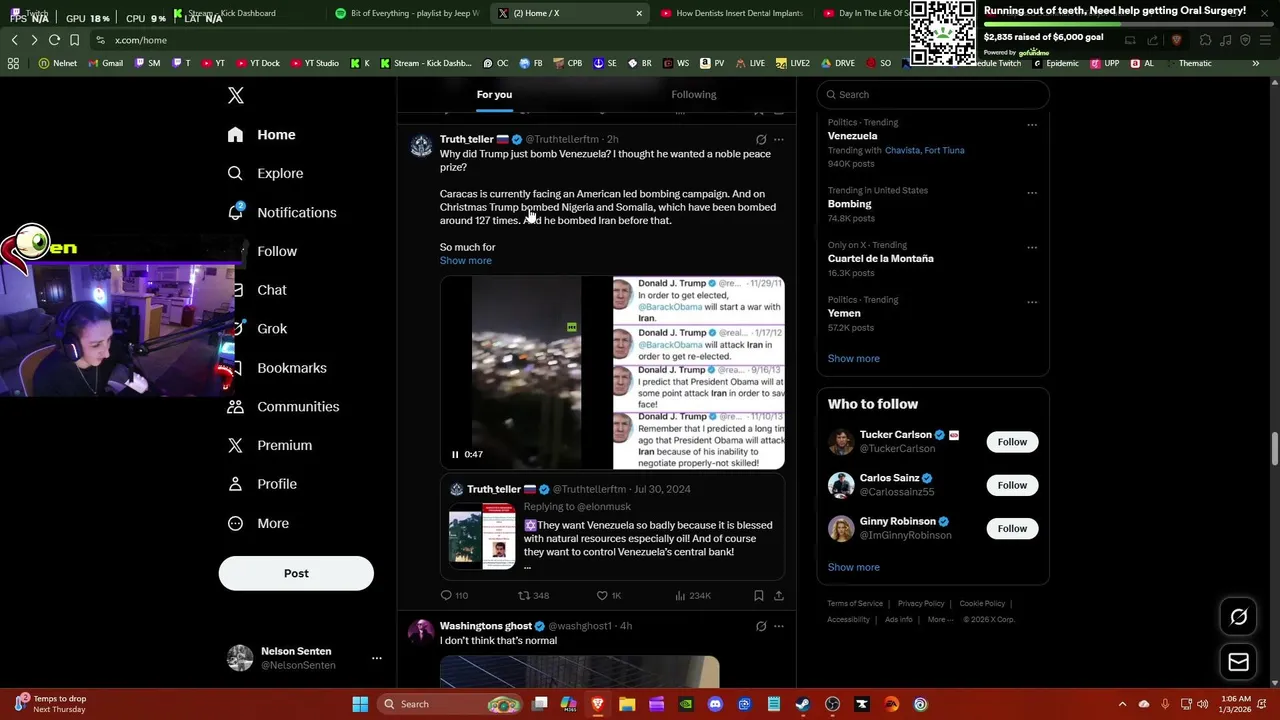The height and width of the screenshot is (720, 1280).
Task: Expand the bookmarks bar overflow chevron
Action: click(x=1255, y=63)
